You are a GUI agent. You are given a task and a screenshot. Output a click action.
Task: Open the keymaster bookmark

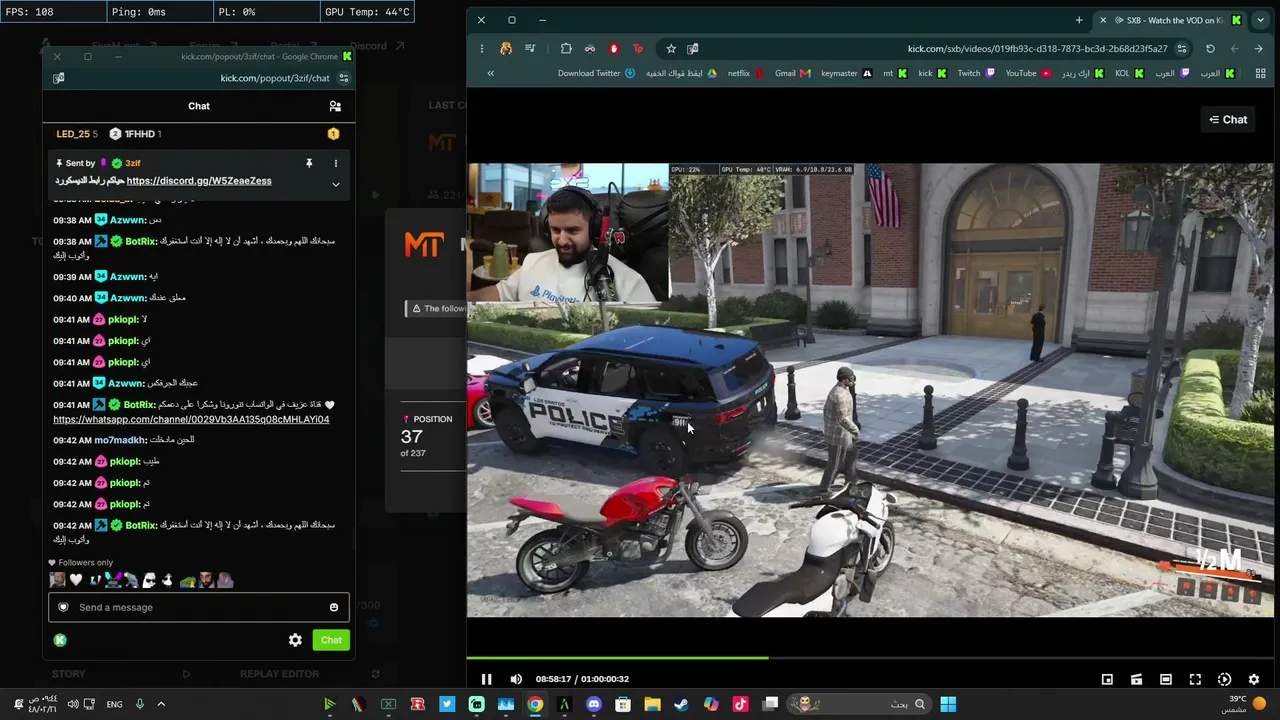point(846,73)
